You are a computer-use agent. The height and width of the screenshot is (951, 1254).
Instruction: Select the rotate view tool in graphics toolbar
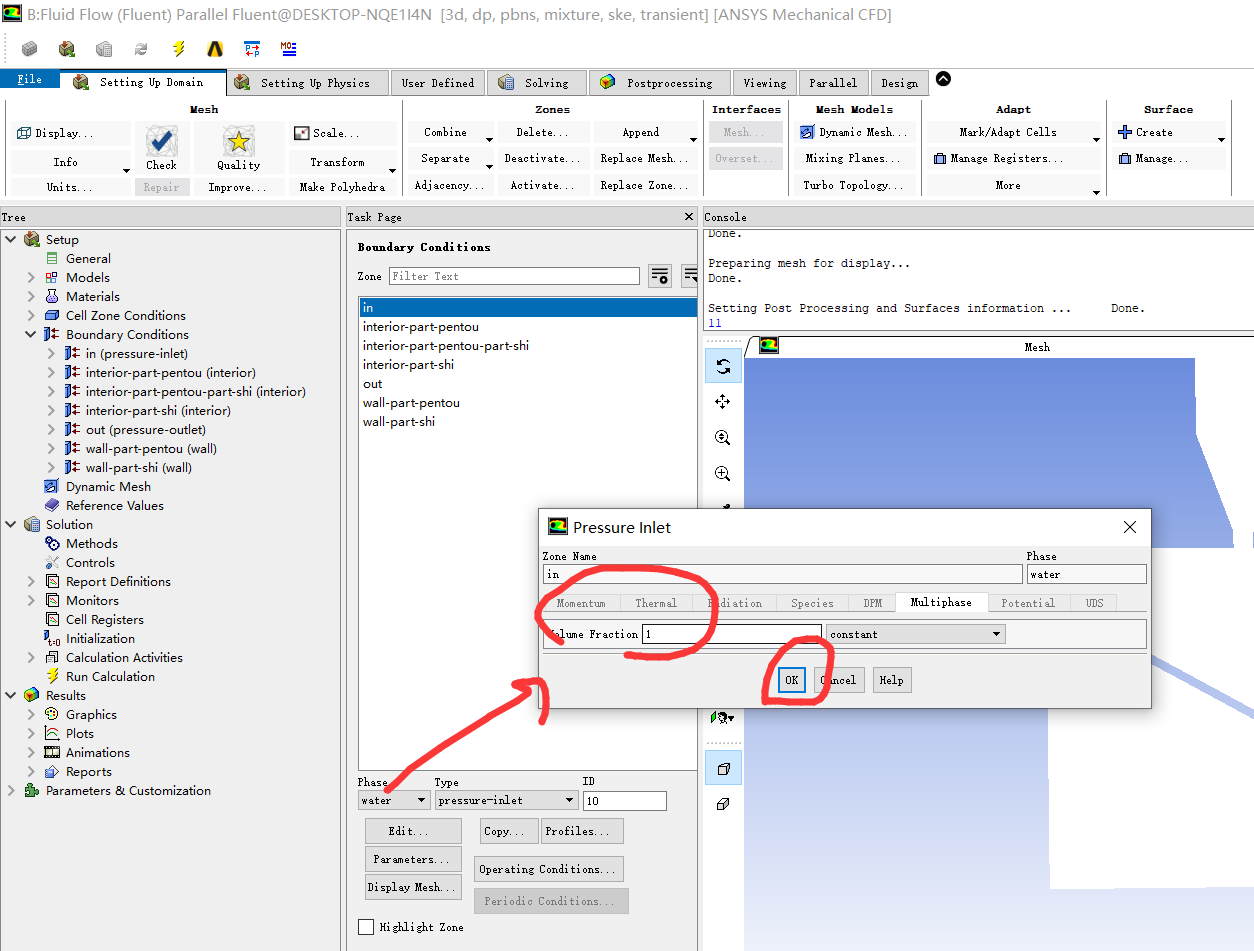(723, 367)
